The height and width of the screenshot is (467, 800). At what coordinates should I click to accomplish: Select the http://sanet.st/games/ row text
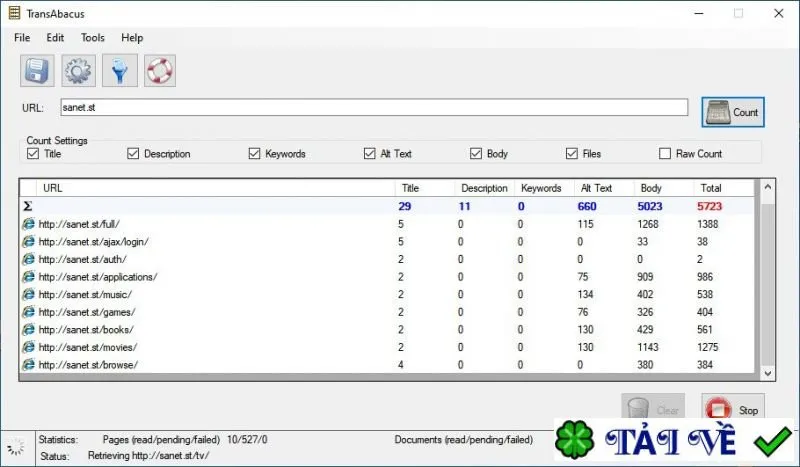click(x=87, y=312)
